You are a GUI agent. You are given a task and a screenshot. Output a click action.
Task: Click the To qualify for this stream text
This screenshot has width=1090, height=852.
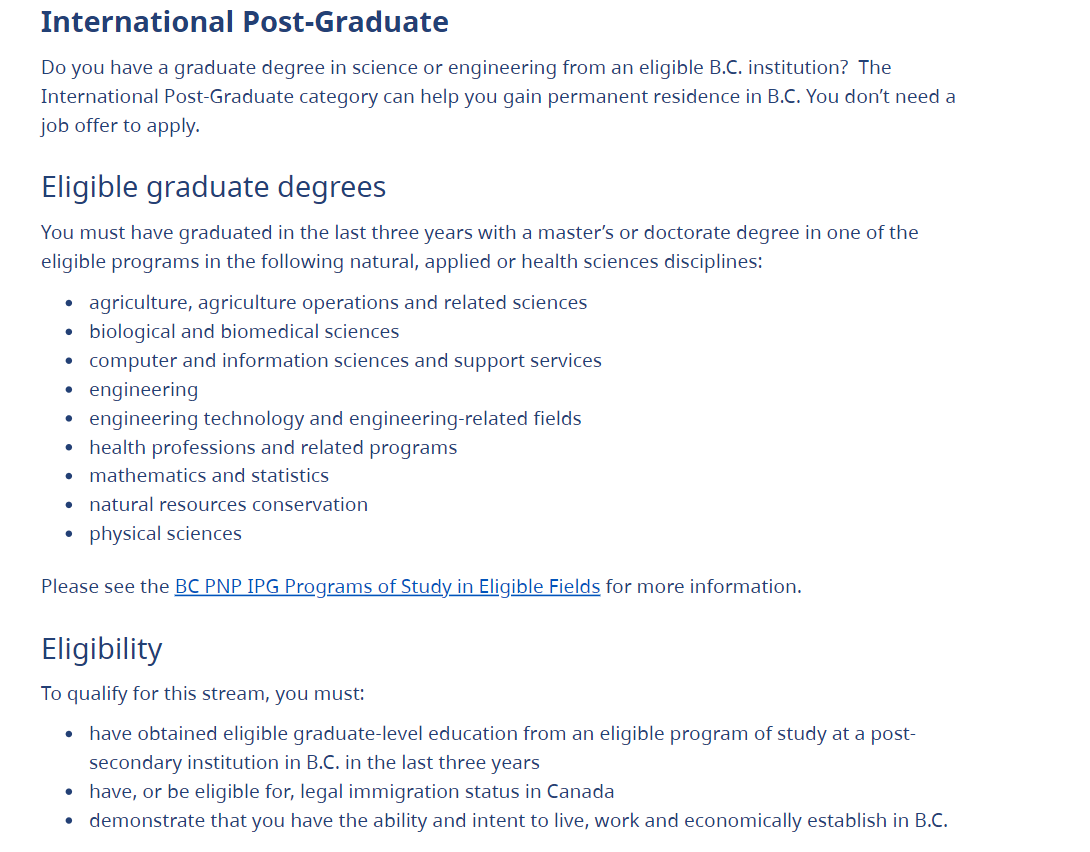coord(202,694)
